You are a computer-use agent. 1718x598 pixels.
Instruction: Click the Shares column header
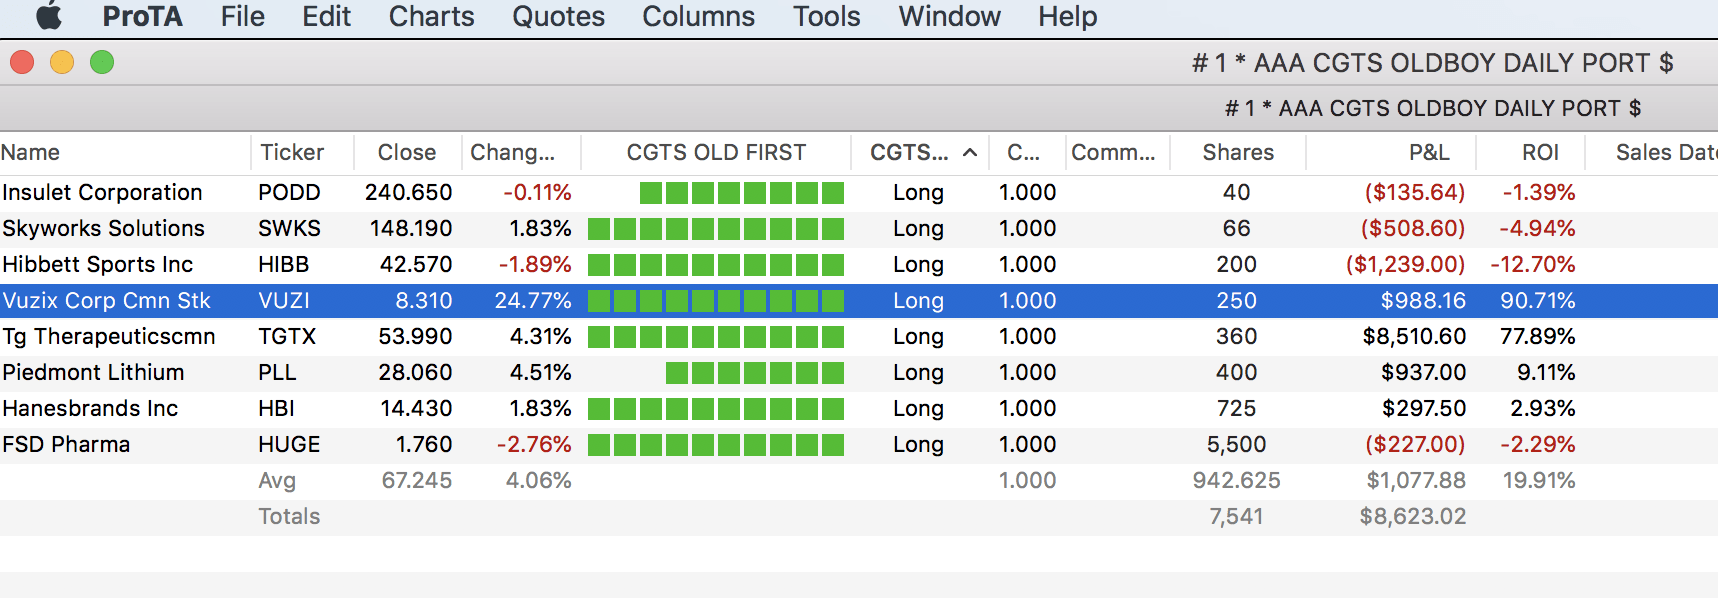[x=1238, y=153]
